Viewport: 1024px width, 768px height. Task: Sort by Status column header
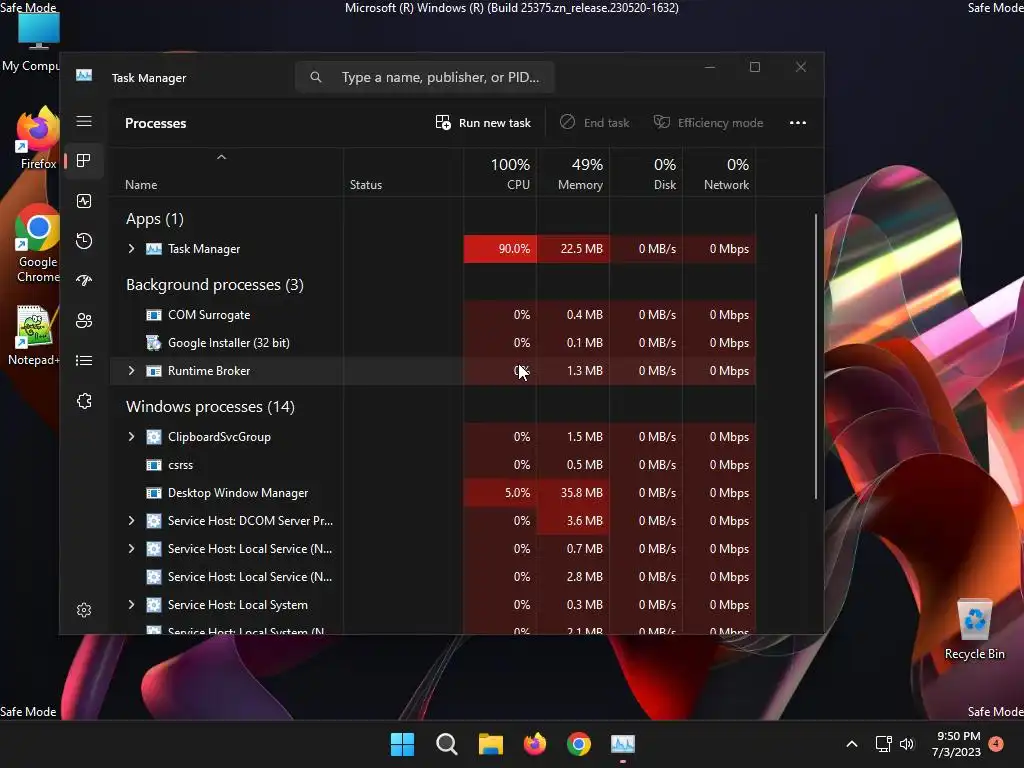[x=366, y=185]
